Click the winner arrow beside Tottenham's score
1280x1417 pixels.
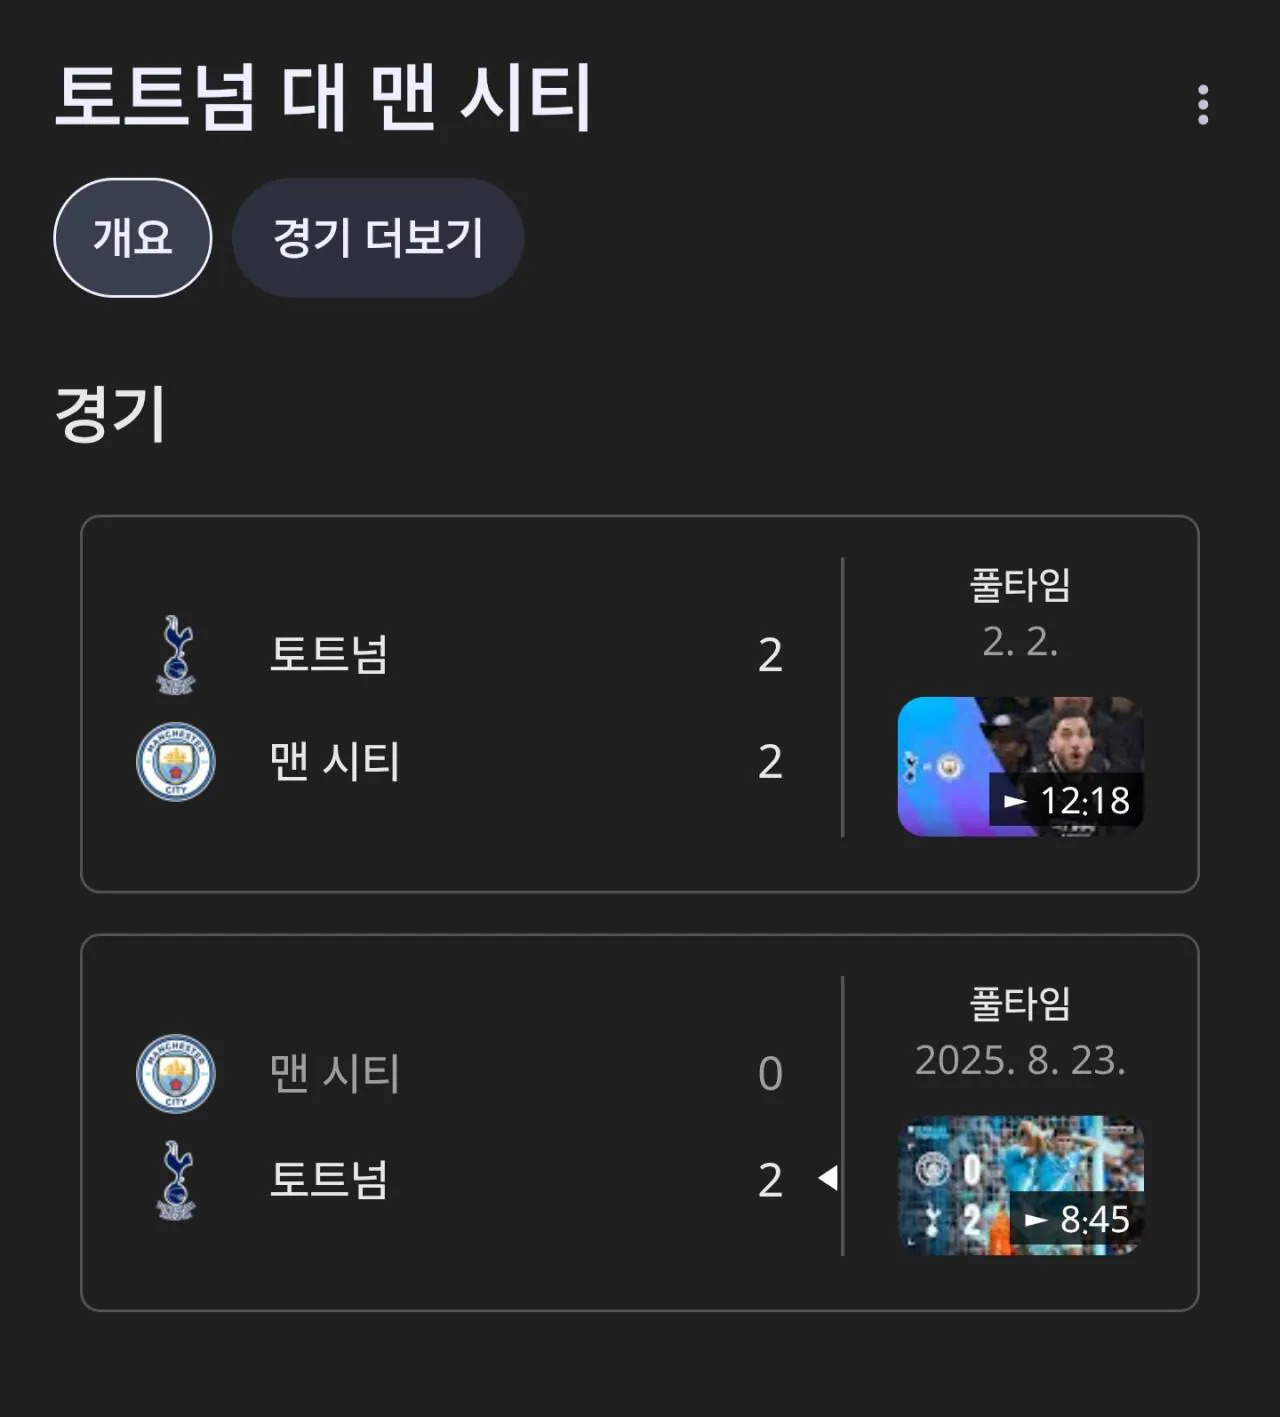(828, 1178)
